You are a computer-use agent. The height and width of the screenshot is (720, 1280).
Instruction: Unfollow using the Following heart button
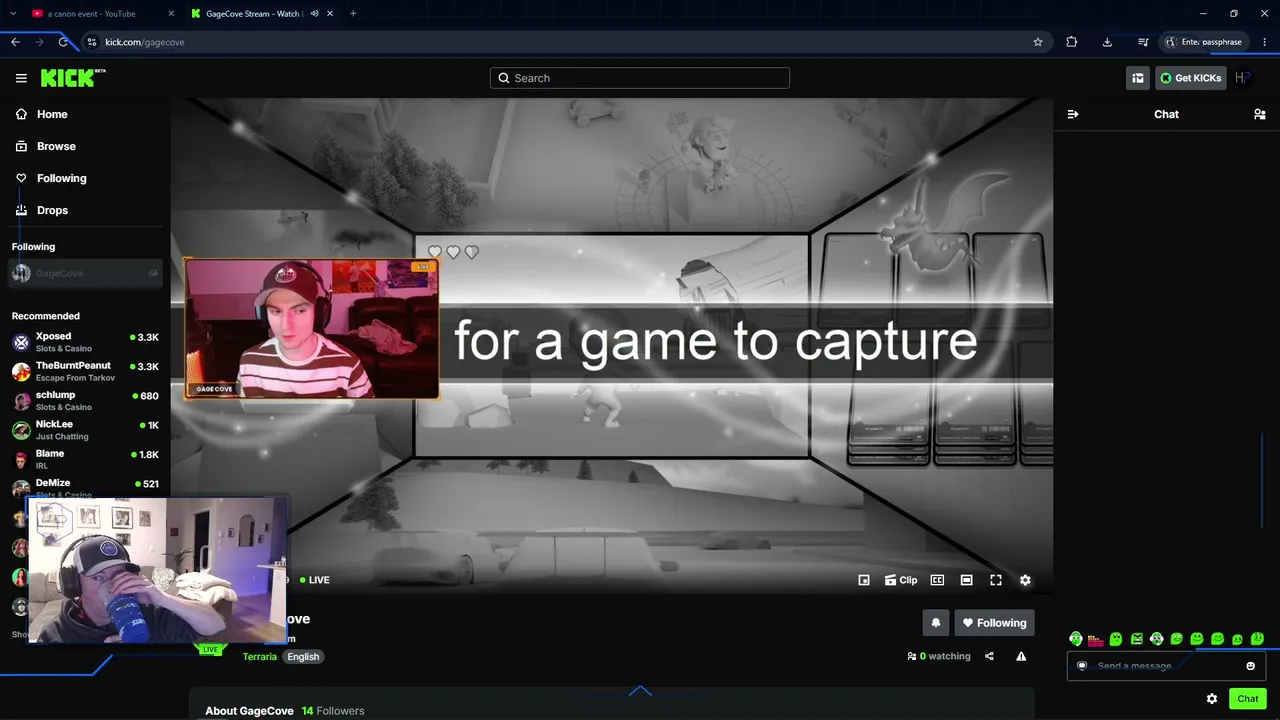click(994, 622)
